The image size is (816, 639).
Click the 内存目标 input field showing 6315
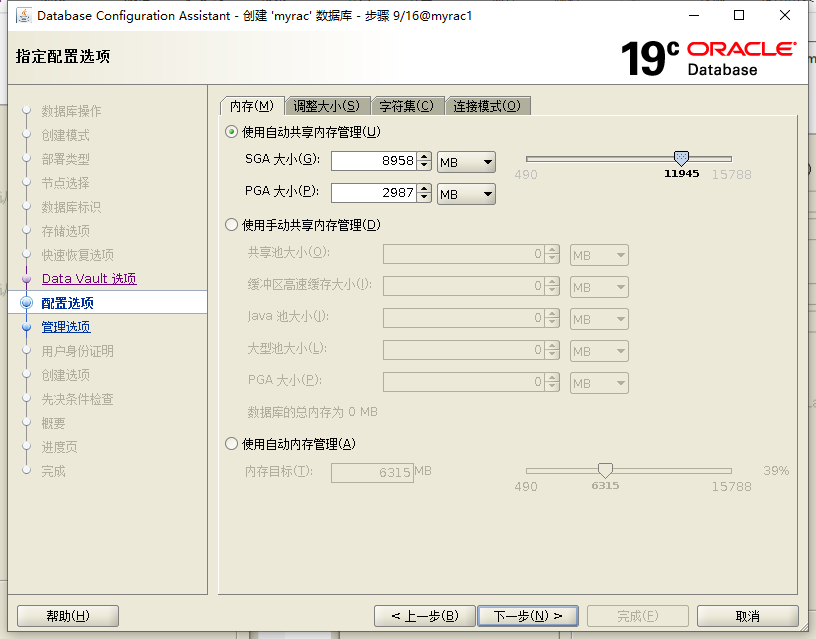tap(373, 472)
